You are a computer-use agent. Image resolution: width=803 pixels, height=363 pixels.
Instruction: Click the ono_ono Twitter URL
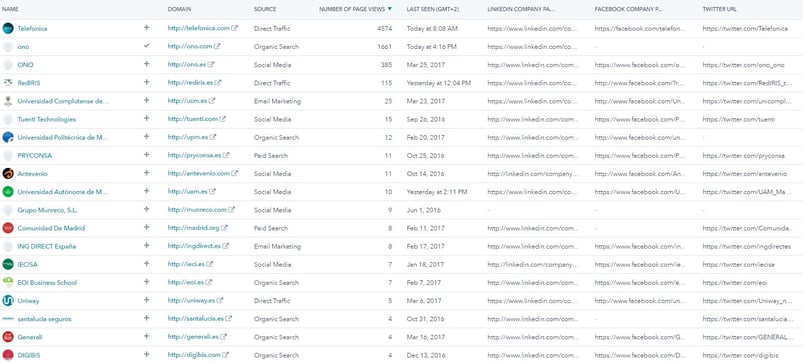point(744,65)
